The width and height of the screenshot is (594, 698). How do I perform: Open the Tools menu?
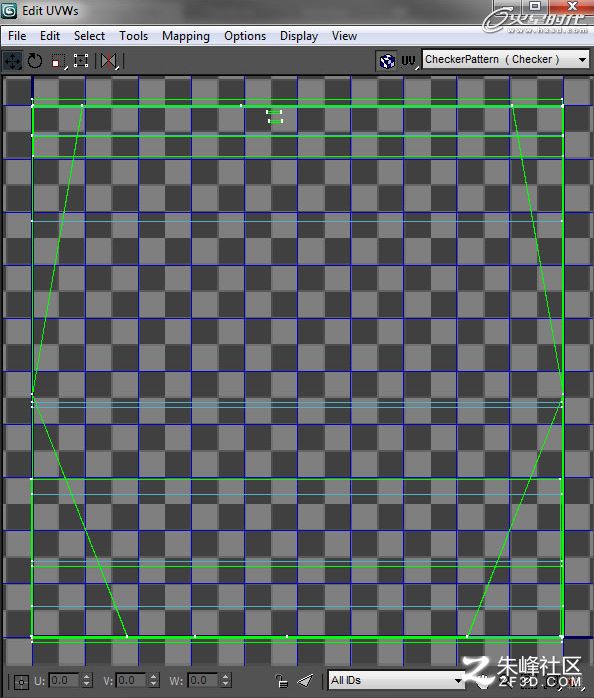coord(134,36)
